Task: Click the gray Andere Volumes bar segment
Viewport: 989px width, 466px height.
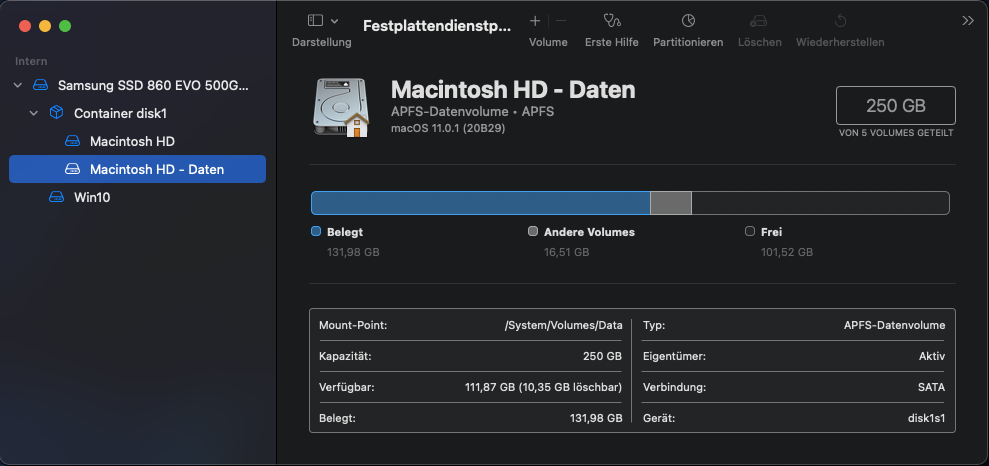Action: [671, 203]
